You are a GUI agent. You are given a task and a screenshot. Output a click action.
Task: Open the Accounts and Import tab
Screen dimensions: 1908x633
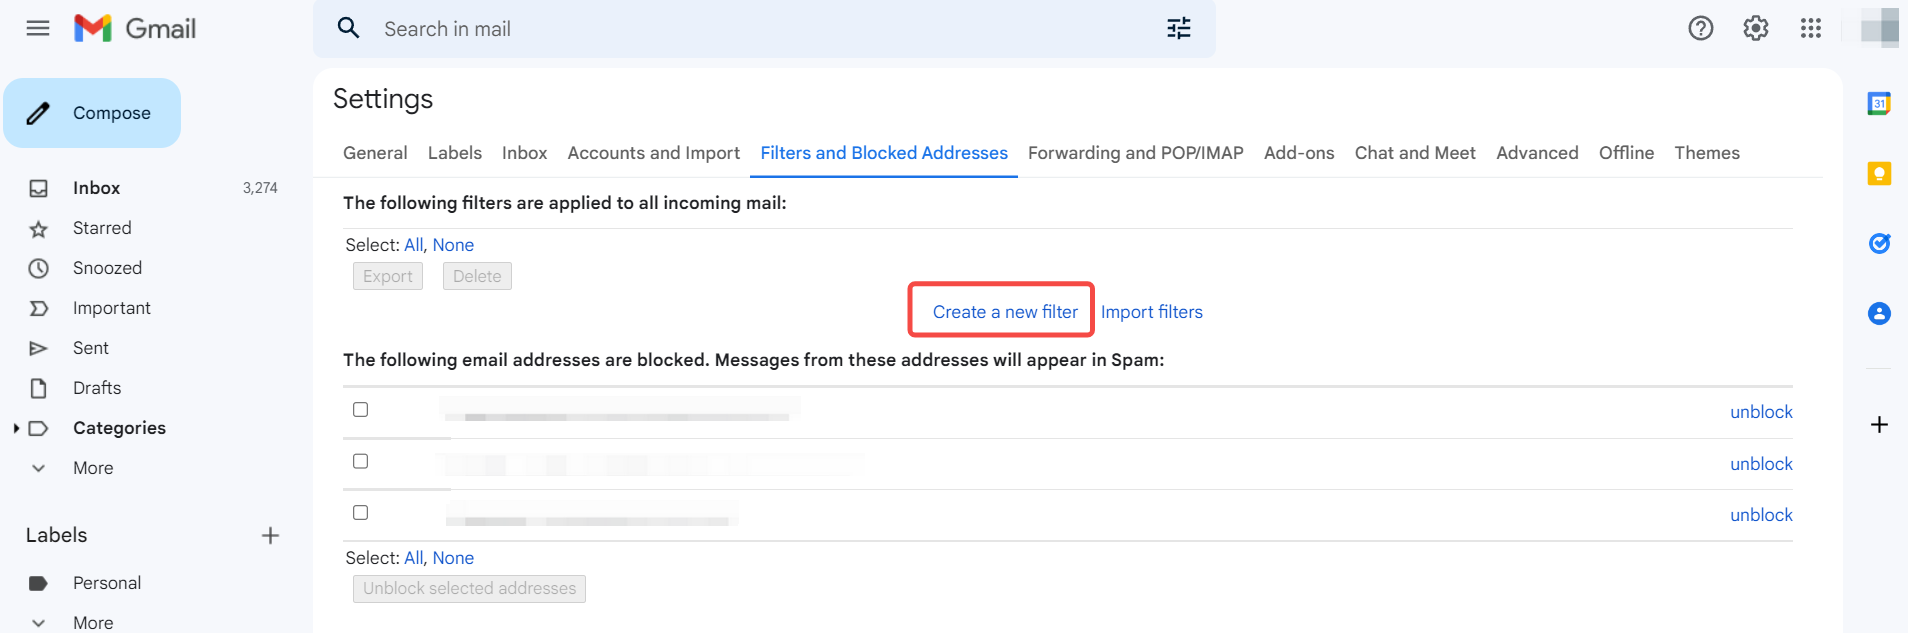click(653, 153)
